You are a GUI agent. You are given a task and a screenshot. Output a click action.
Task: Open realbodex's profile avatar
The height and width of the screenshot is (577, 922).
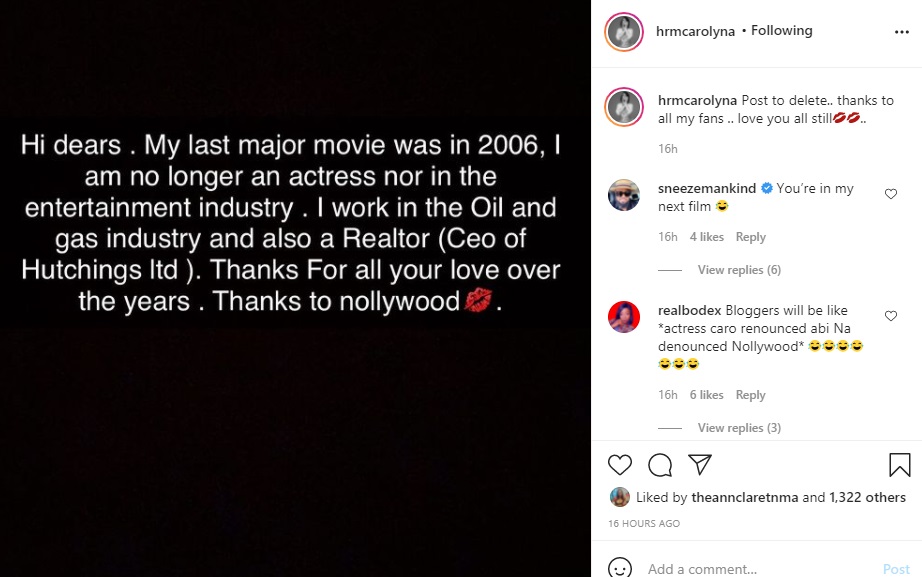(x=624, y=317)
